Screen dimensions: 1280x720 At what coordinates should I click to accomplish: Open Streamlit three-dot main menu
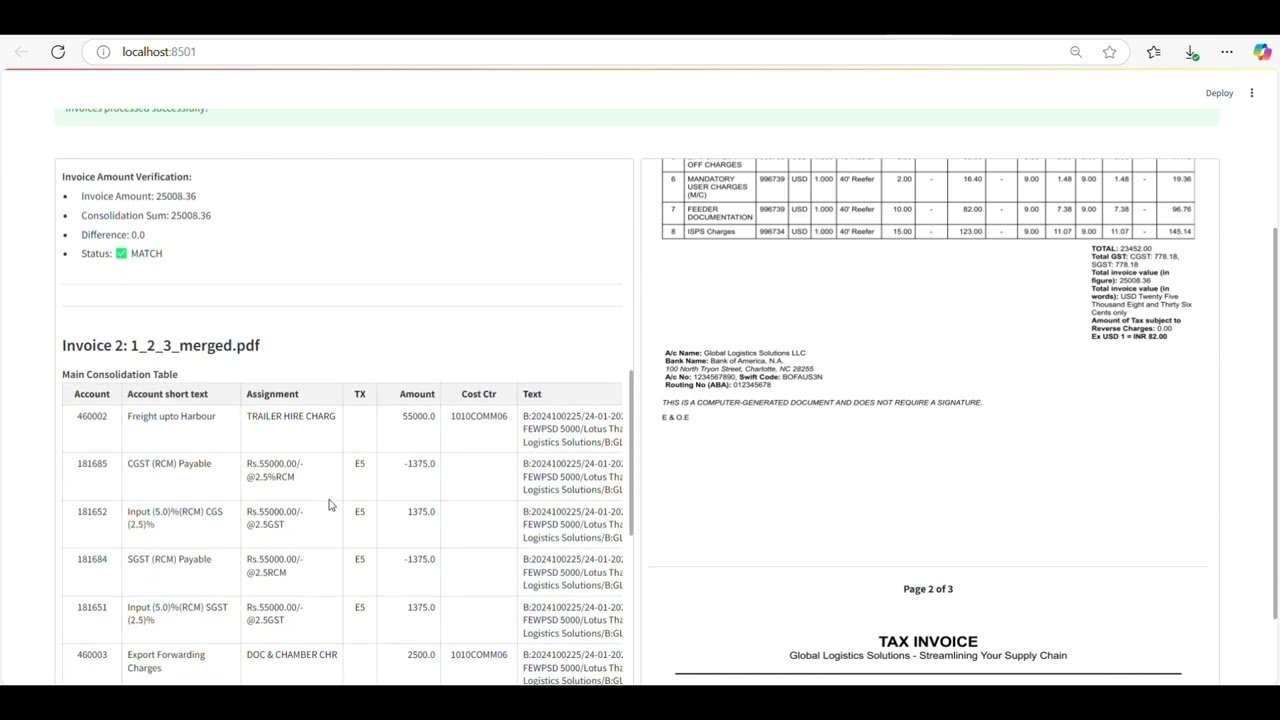click(1251, 93)
